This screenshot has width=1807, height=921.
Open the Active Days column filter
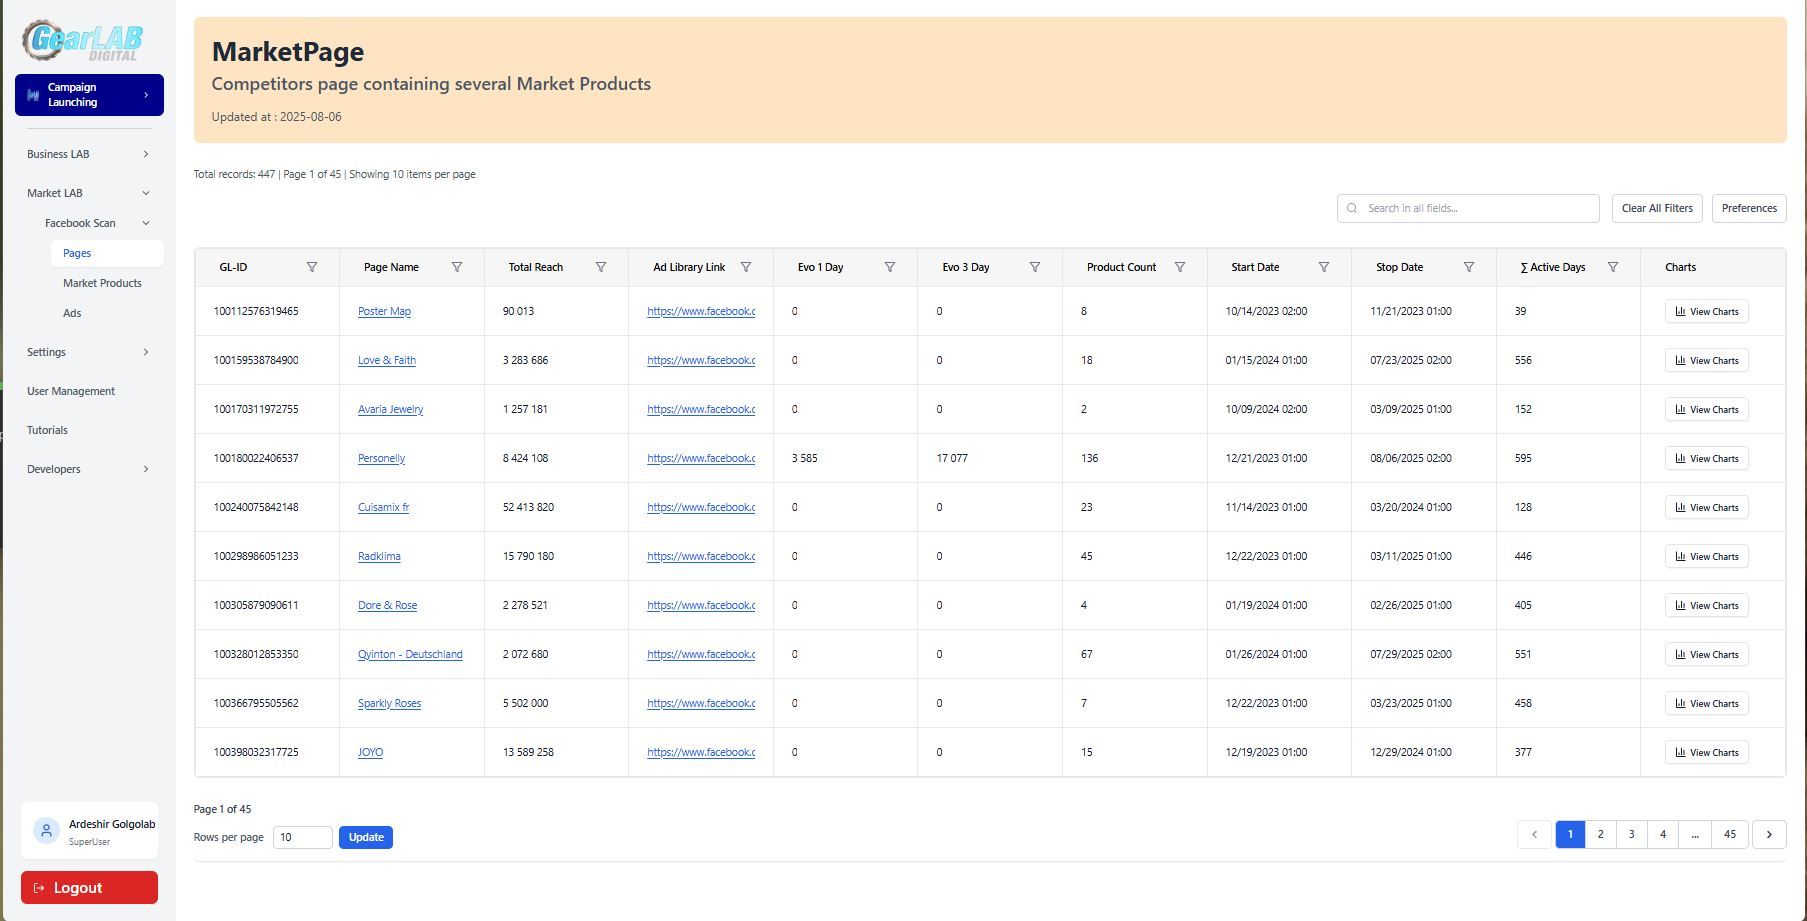[x=1613, y=267]
